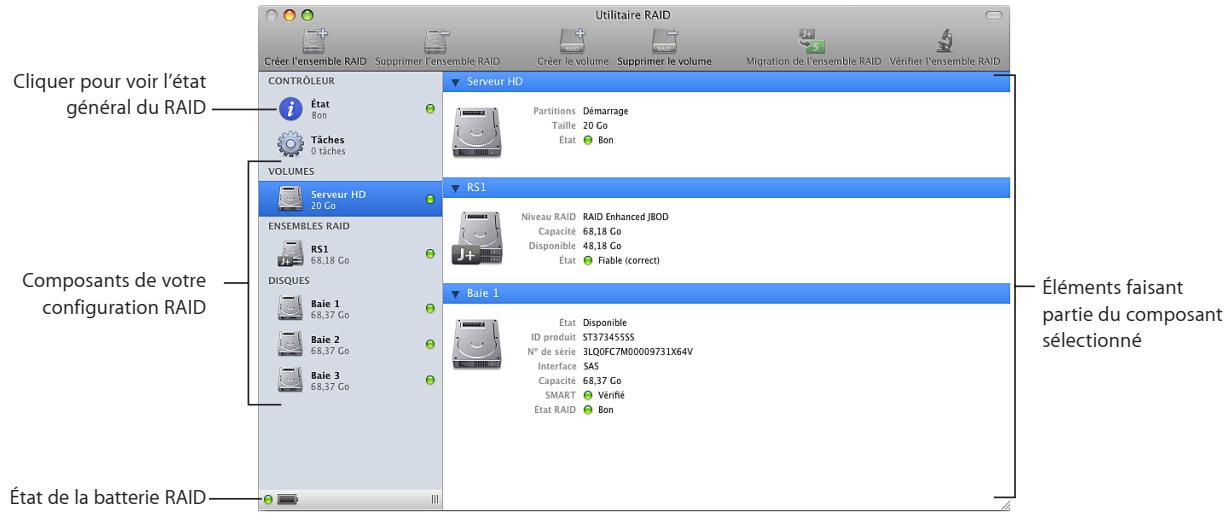Click the Utilitaire RAID window title

point(632,15)
